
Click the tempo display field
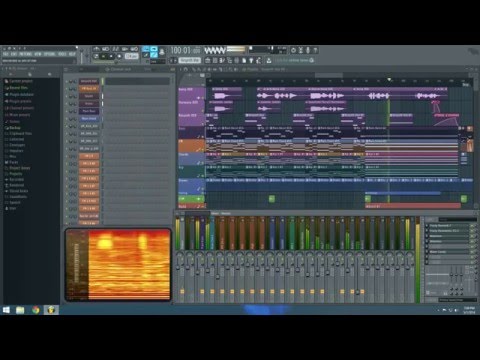[131, 56]
